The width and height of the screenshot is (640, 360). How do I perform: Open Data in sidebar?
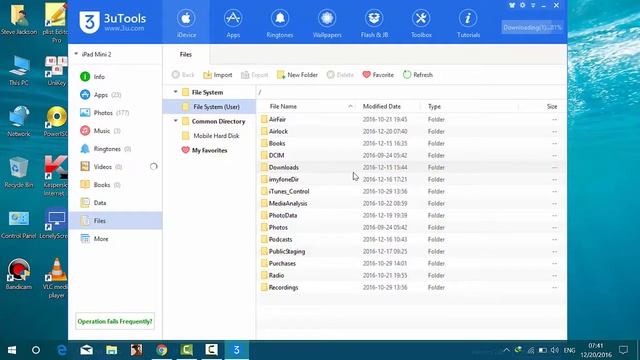pos(115,202)
